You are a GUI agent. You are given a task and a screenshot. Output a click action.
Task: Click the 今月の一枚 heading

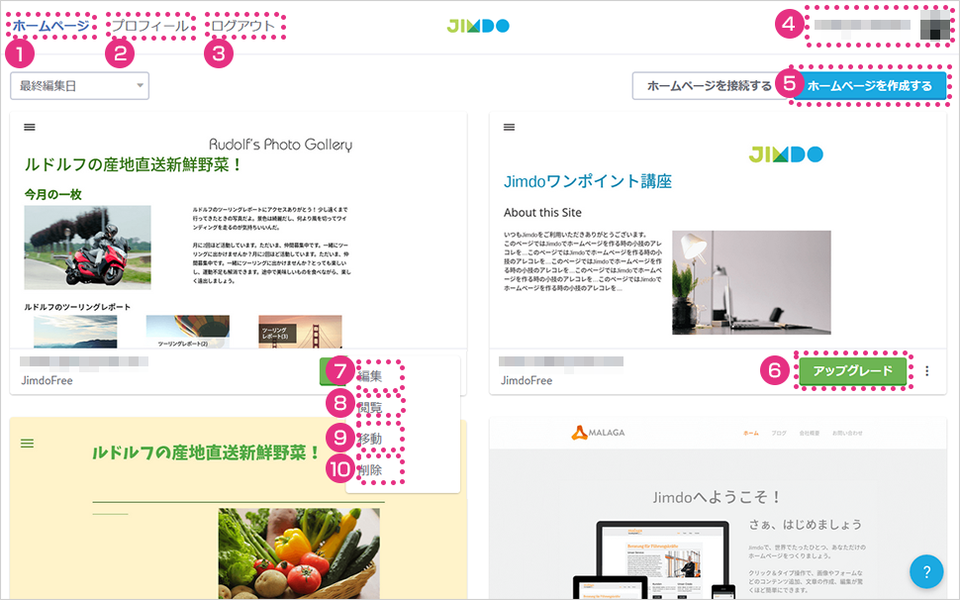click(x=53, y=194)
